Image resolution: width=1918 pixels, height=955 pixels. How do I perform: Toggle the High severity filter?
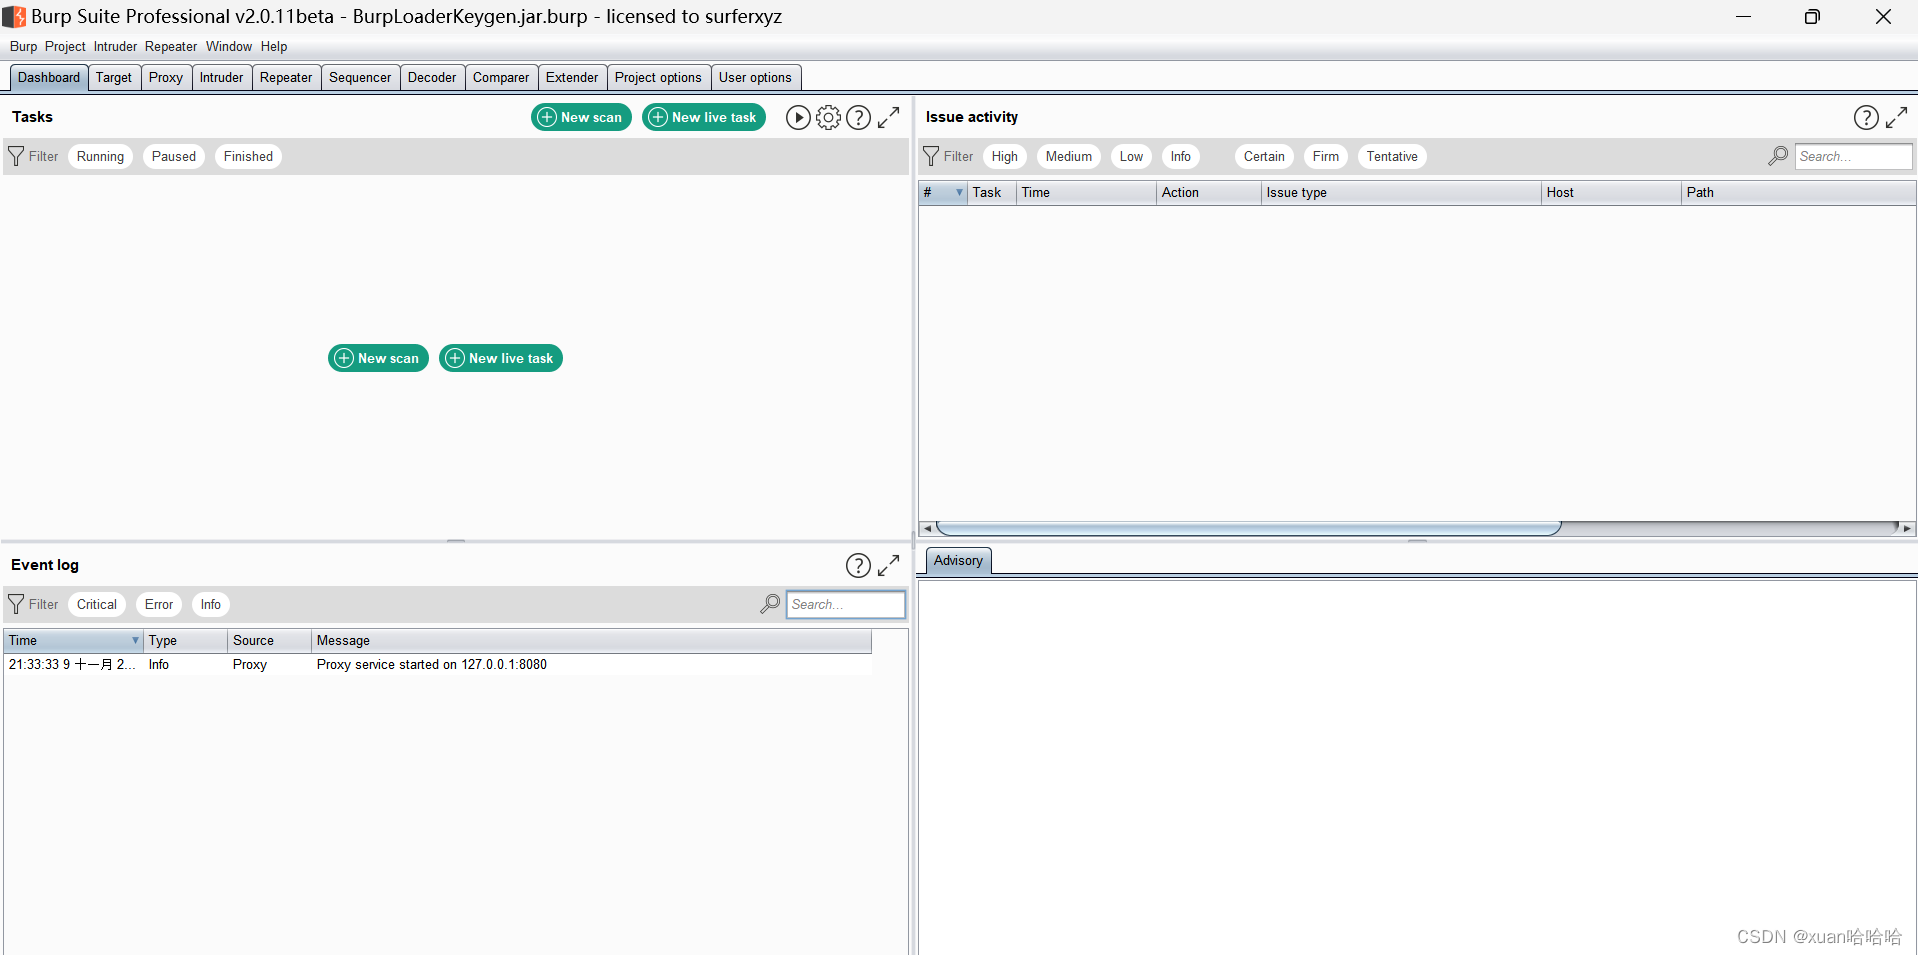click(x=1005, y=157)
